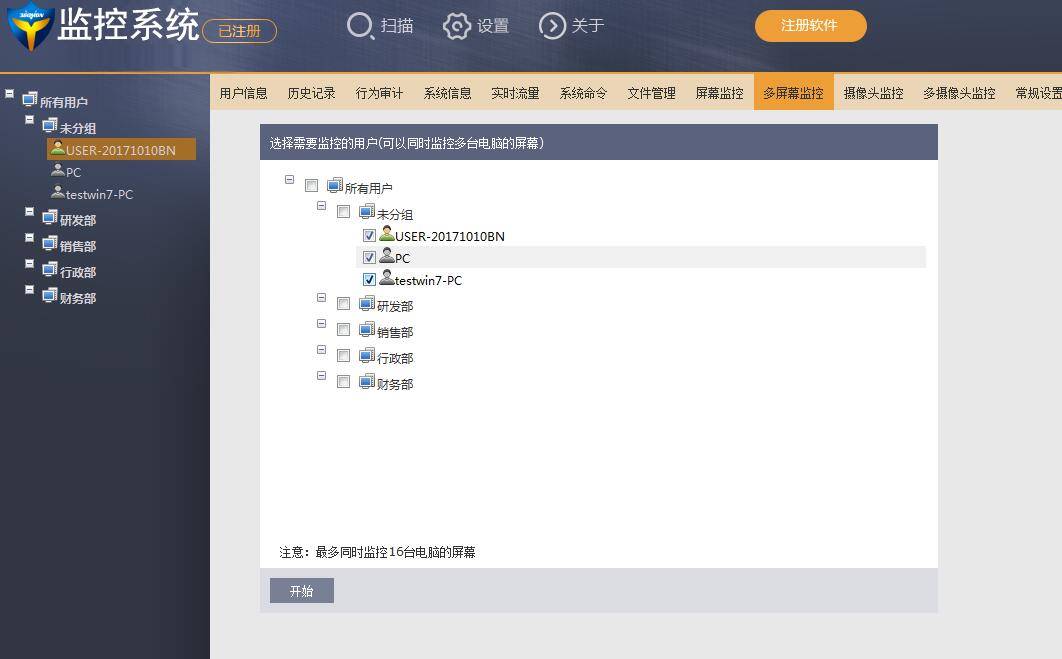Toggle sidebar 财务部 expander
1062x659 pixels.
point(29,289)
